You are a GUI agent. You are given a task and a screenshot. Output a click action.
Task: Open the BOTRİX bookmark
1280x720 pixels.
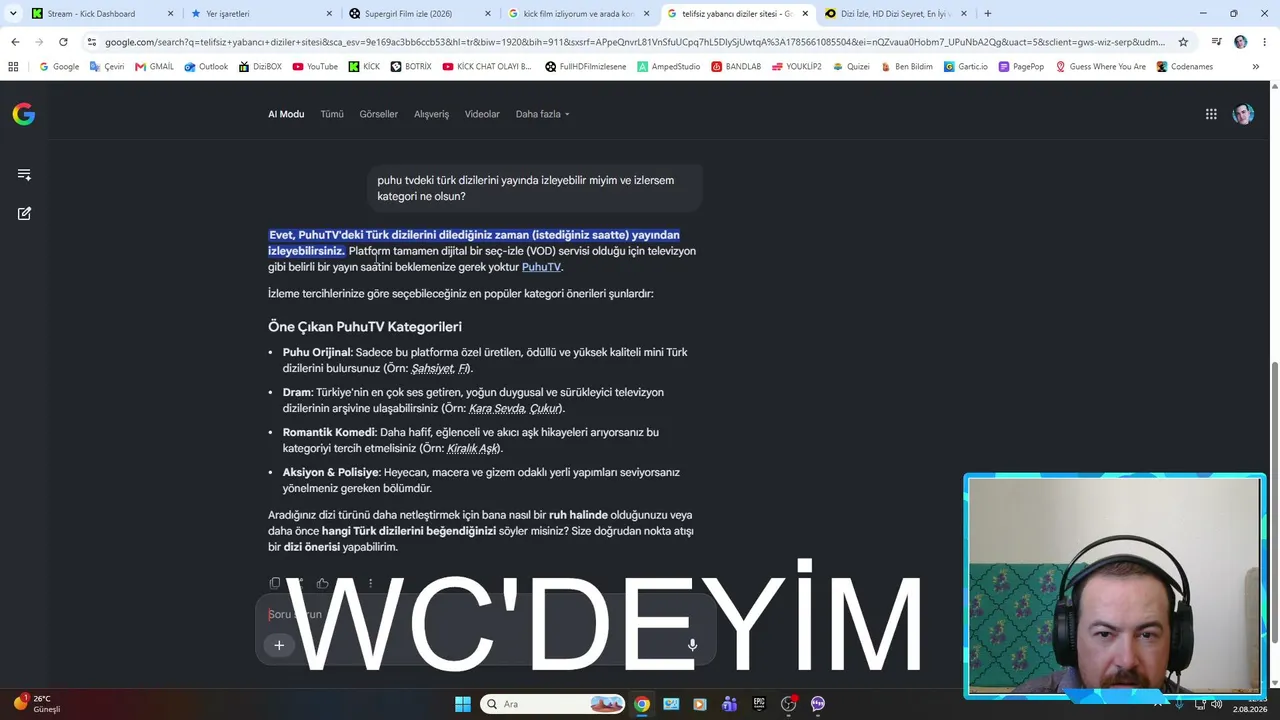tap(411, 67)
